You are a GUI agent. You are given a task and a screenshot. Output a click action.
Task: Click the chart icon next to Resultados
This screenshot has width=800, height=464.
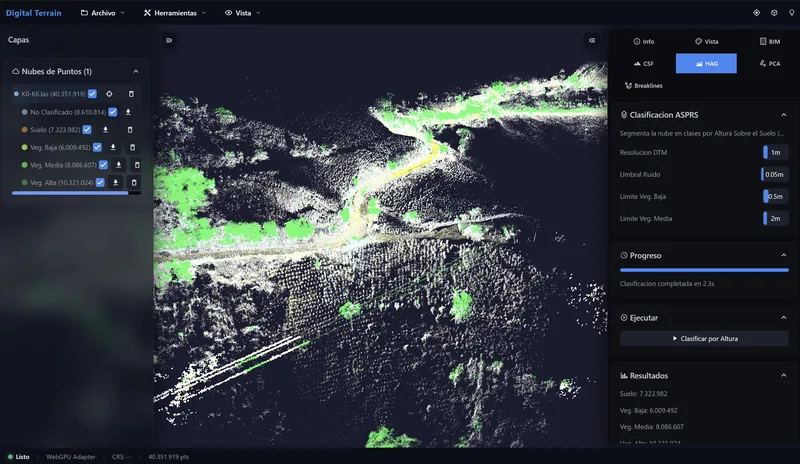point(623,375)
